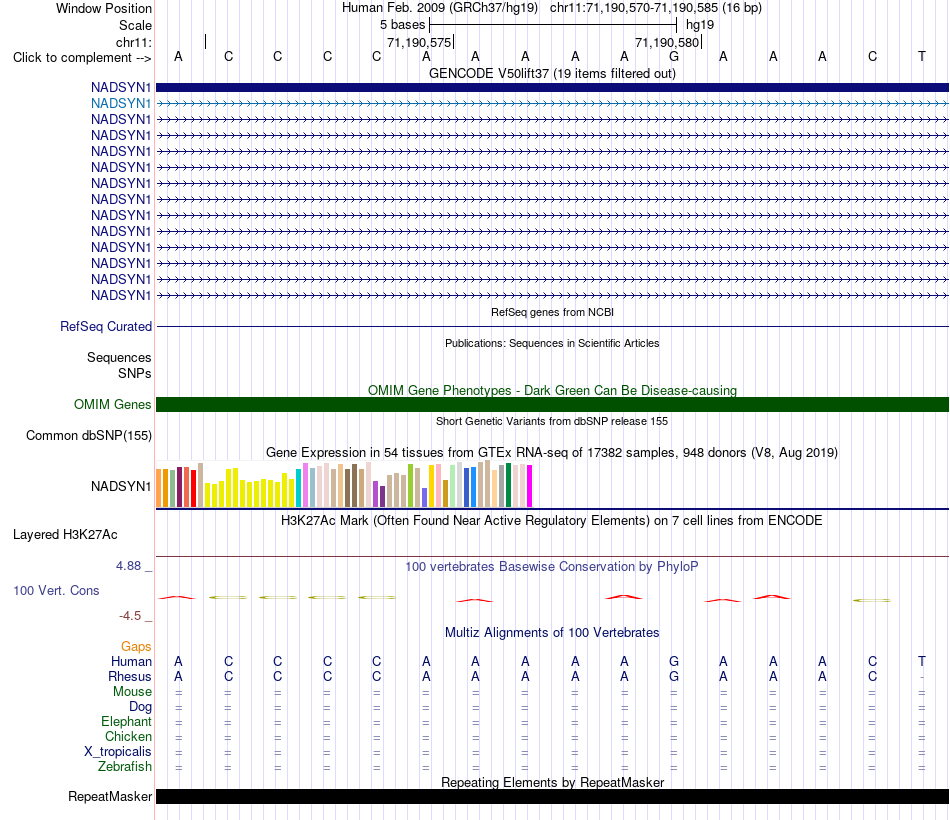Click the dark green bar in GTEx chart
Viewport: 950px width, 820px height.
pos(508,485)
